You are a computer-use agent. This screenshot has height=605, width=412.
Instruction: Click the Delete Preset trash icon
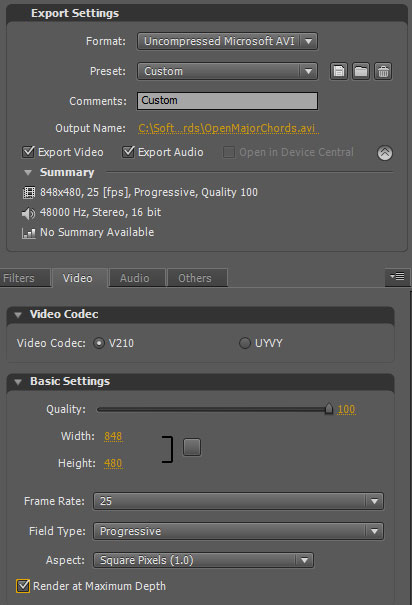(383, 71)
